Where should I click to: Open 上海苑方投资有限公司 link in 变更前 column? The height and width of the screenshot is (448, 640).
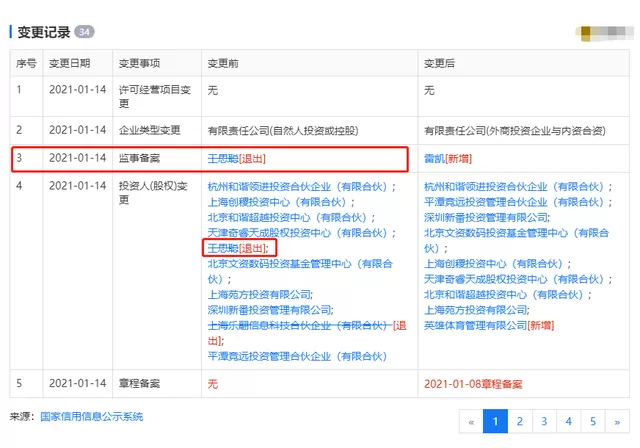pyautogui.click(x=260, y=295)
